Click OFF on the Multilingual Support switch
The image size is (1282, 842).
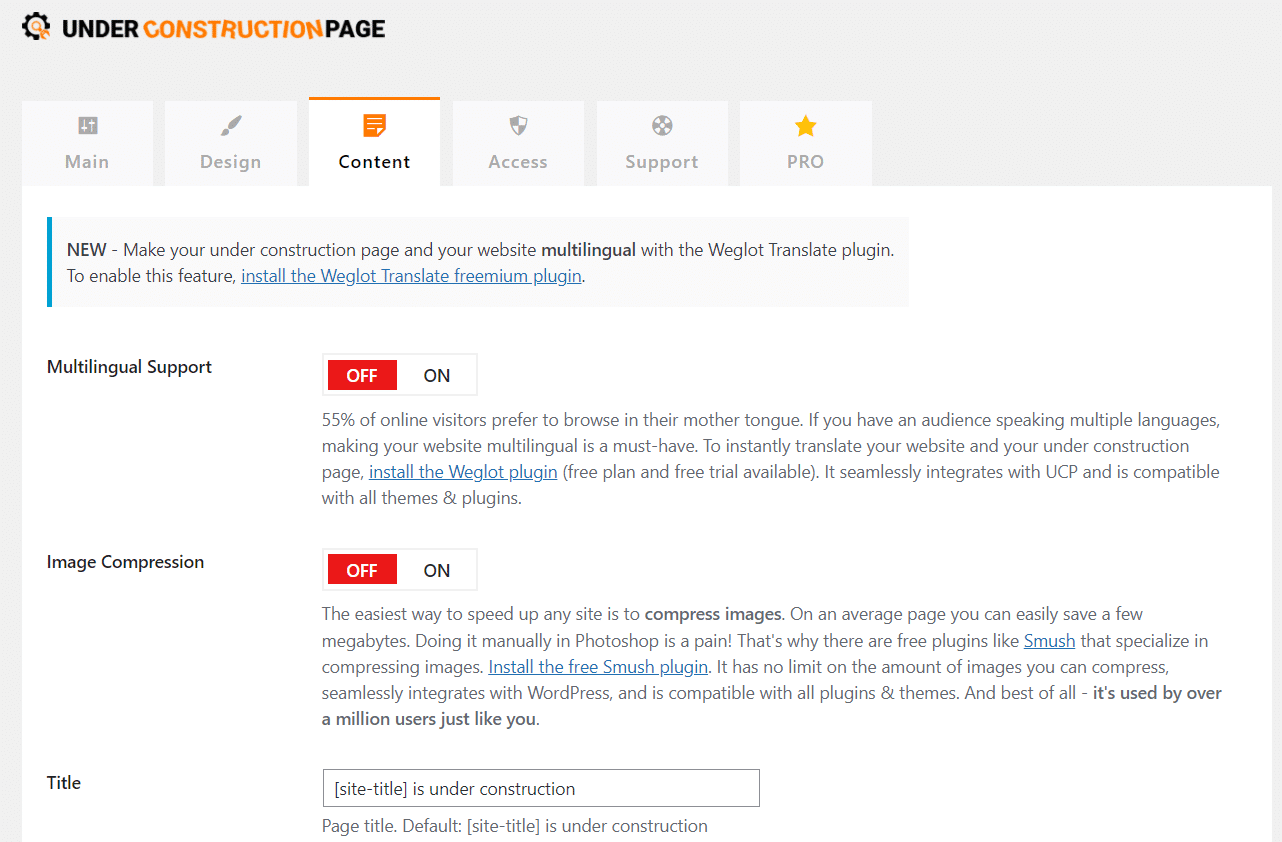click(x=362, y=374)
